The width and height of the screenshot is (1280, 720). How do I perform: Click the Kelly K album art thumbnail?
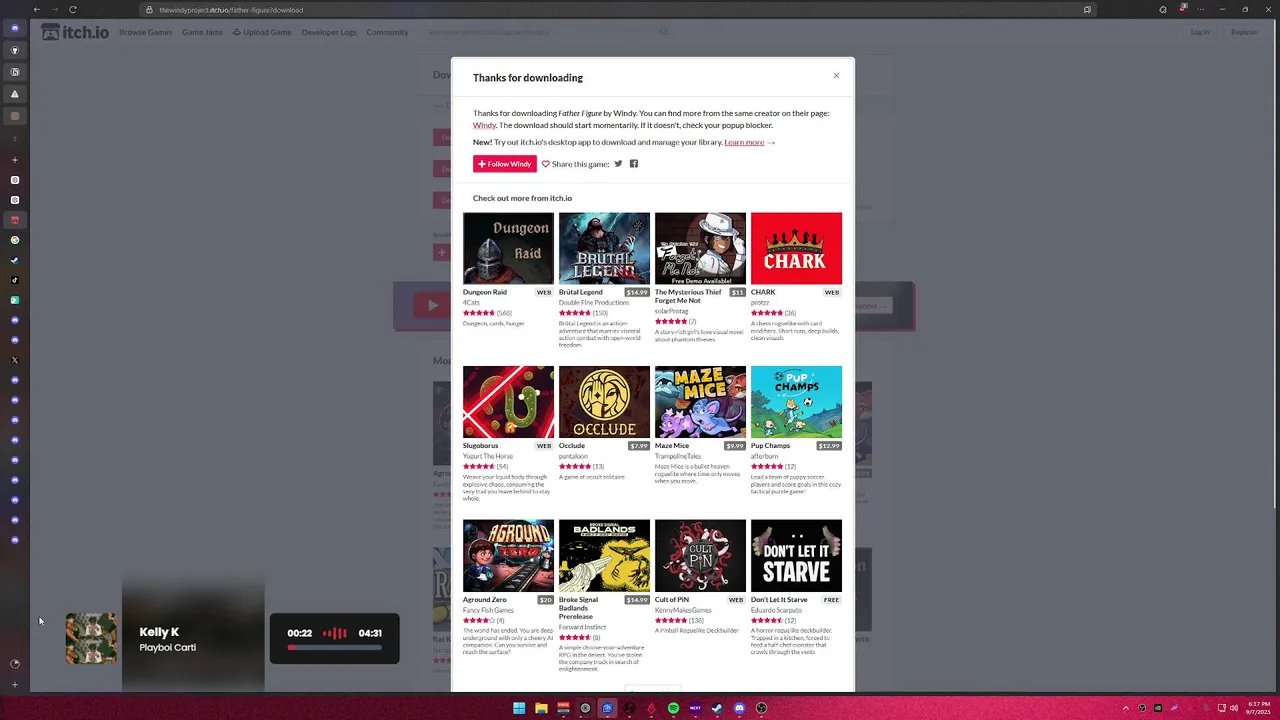click(x=91, y=638)
